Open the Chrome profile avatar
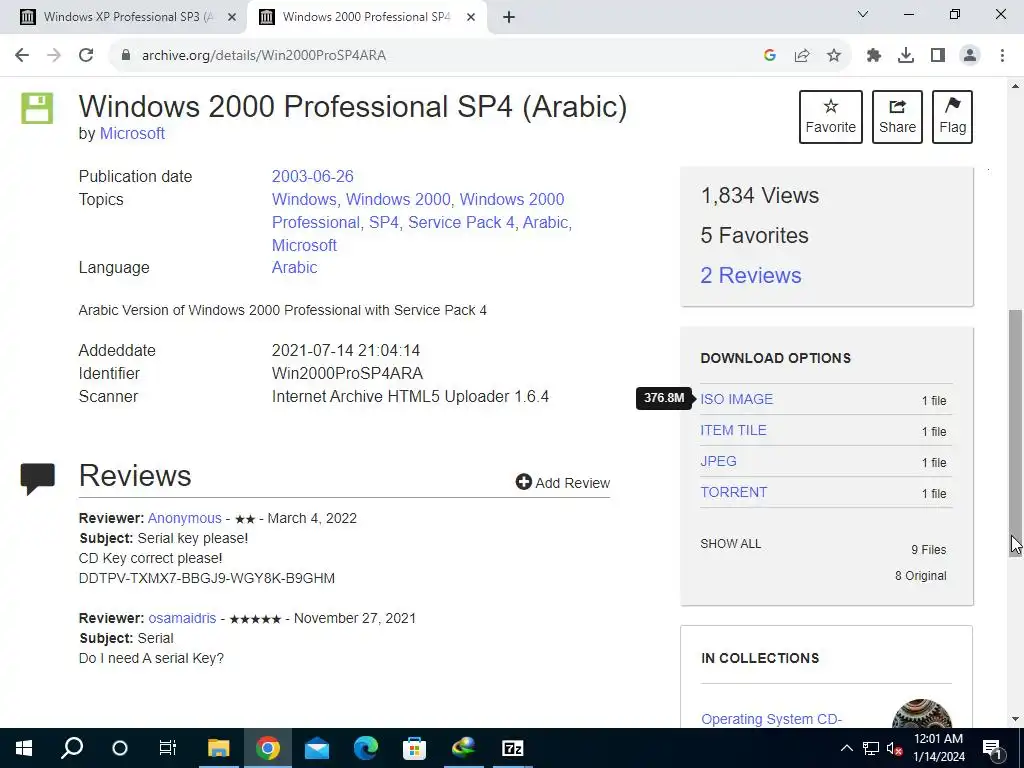The width and height of the screenshot is (1024, 768). click(970, 56)
